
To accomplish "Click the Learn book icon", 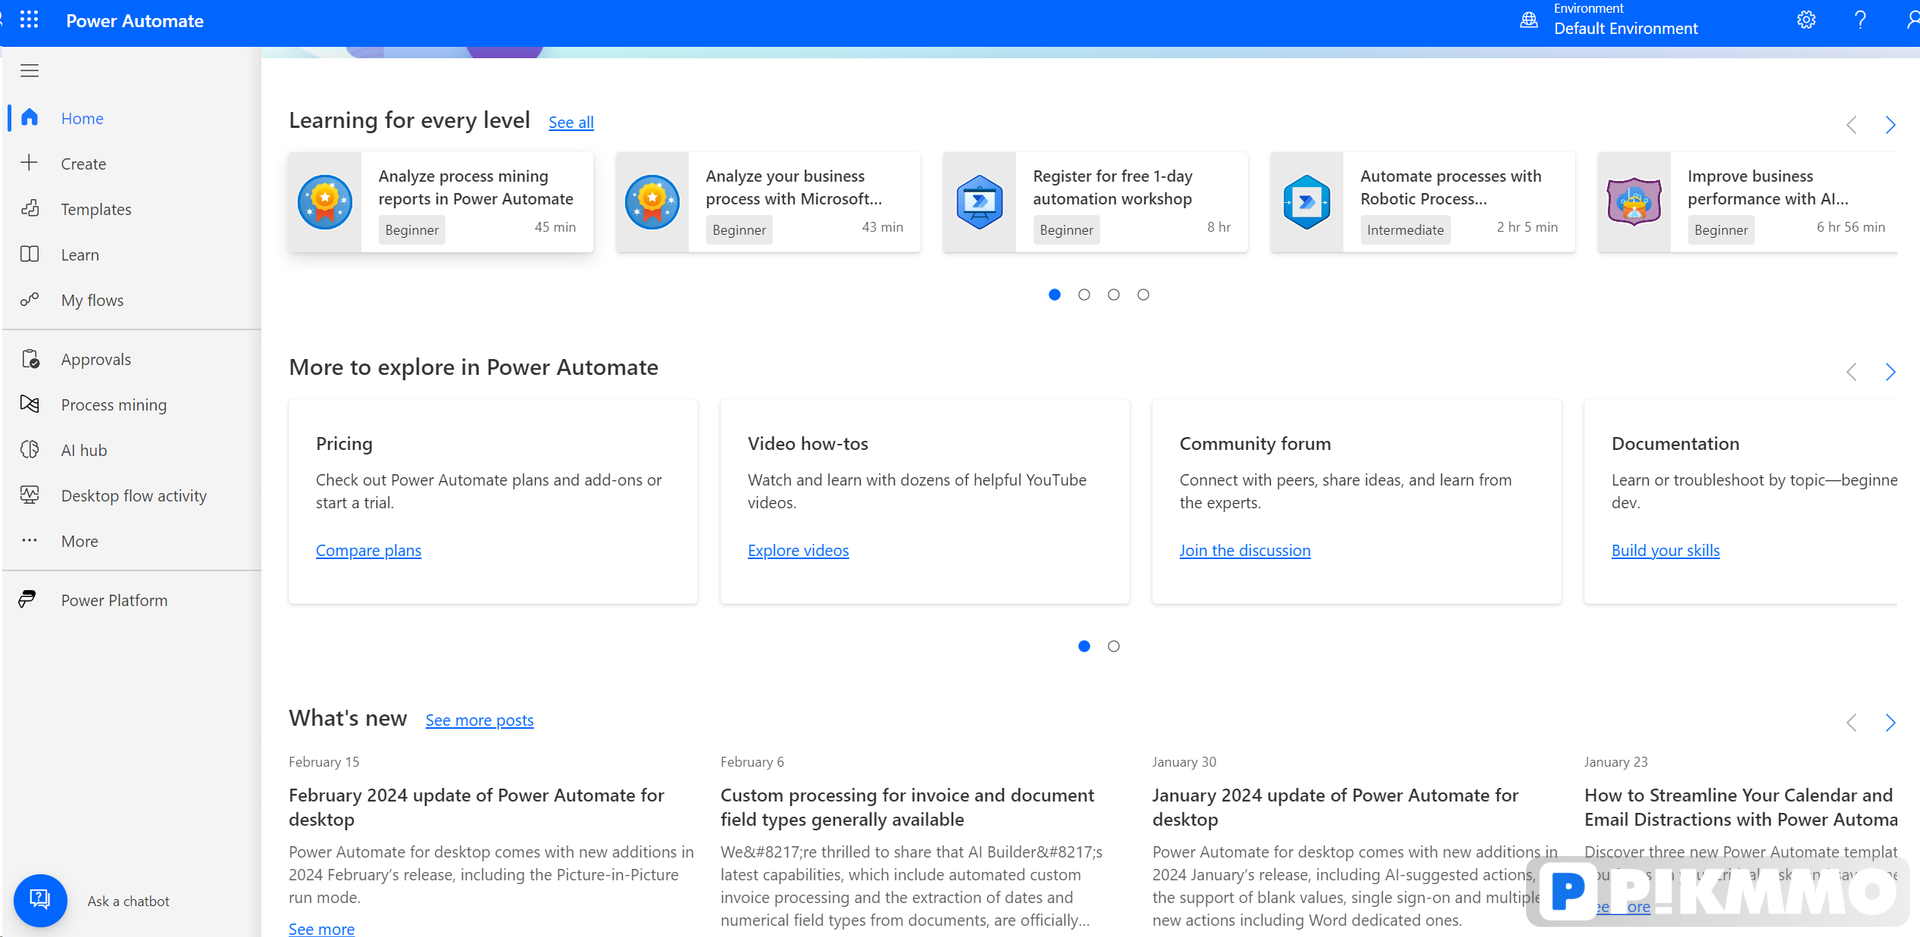I will [30, 254].
